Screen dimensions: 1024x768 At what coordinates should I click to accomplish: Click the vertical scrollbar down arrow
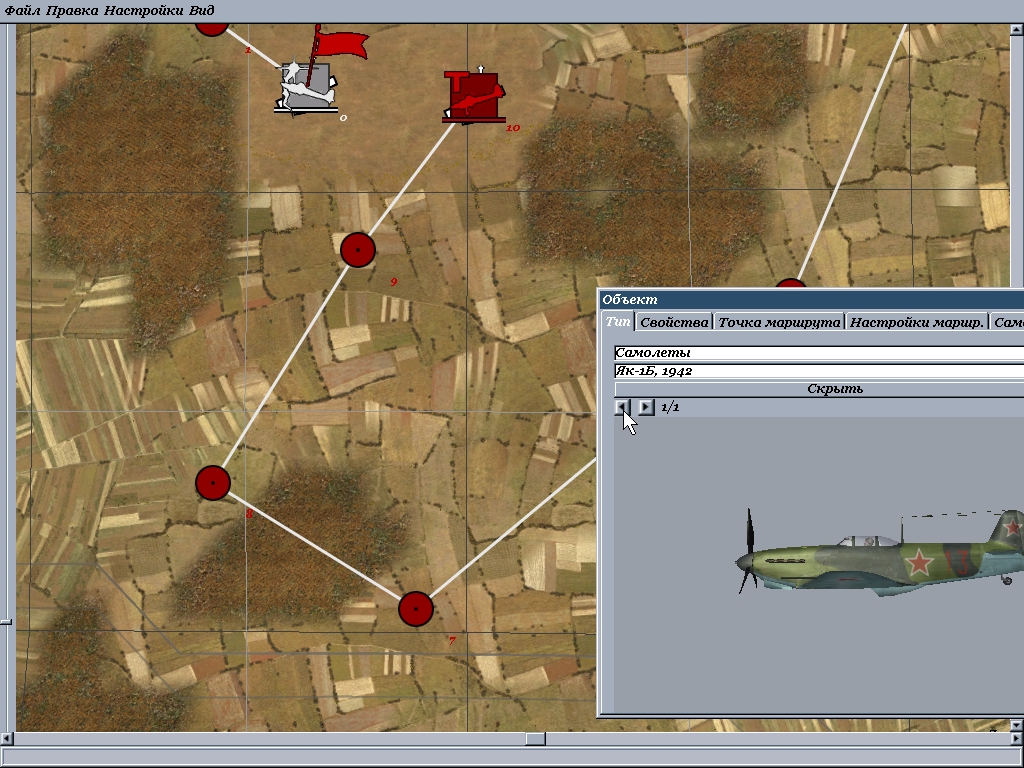tap(1017, 725)
